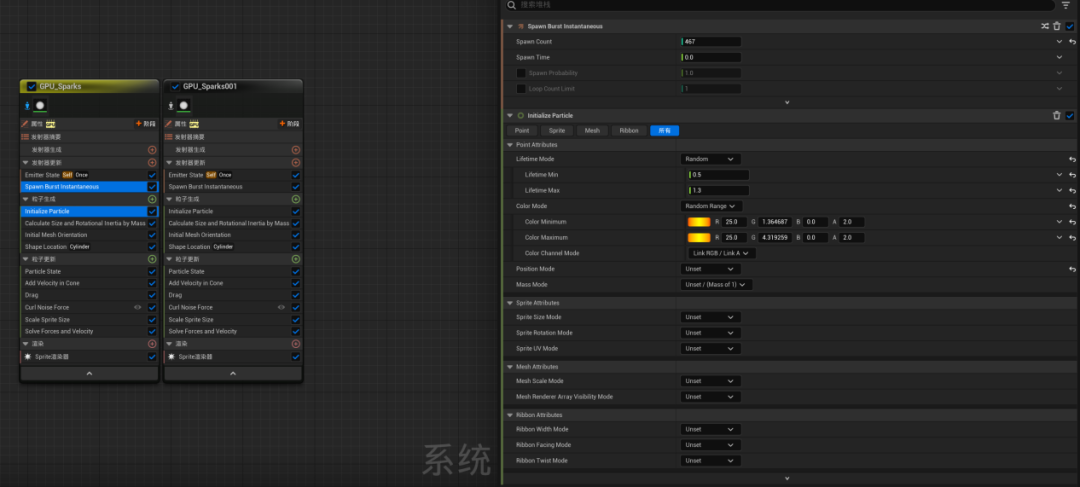Add a module to 粒子生成 in GPU_Sparks
This screenshot has width=1080, height=487.
(x=152, y=199)
